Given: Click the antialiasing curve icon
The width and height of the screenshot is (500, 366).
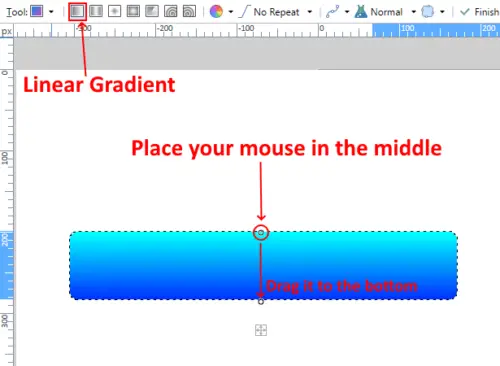Looking at the screenshot, I should click(x=332, y=12).
